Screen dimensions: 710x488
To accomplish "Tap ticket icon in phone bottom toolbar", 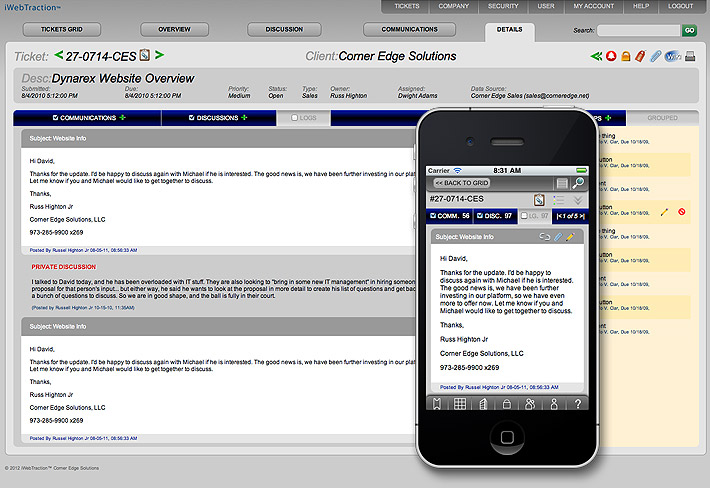I will pos(437,404).
